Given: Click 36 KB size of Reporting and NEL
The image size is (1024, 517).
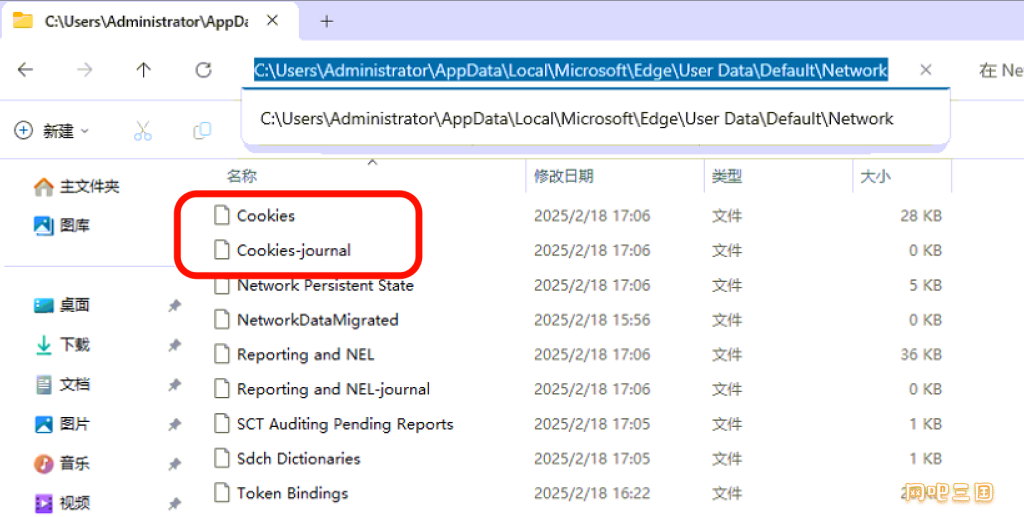Looking at the screenshot, I should (x=921, y=354).
